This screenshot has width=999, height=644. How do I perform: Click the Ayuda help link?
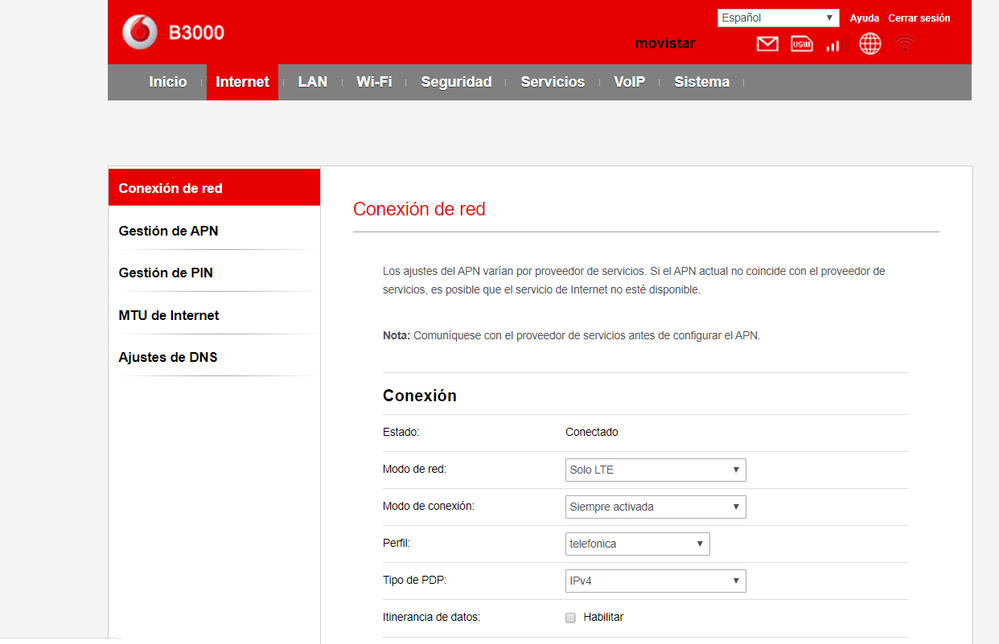pos(864,18)
